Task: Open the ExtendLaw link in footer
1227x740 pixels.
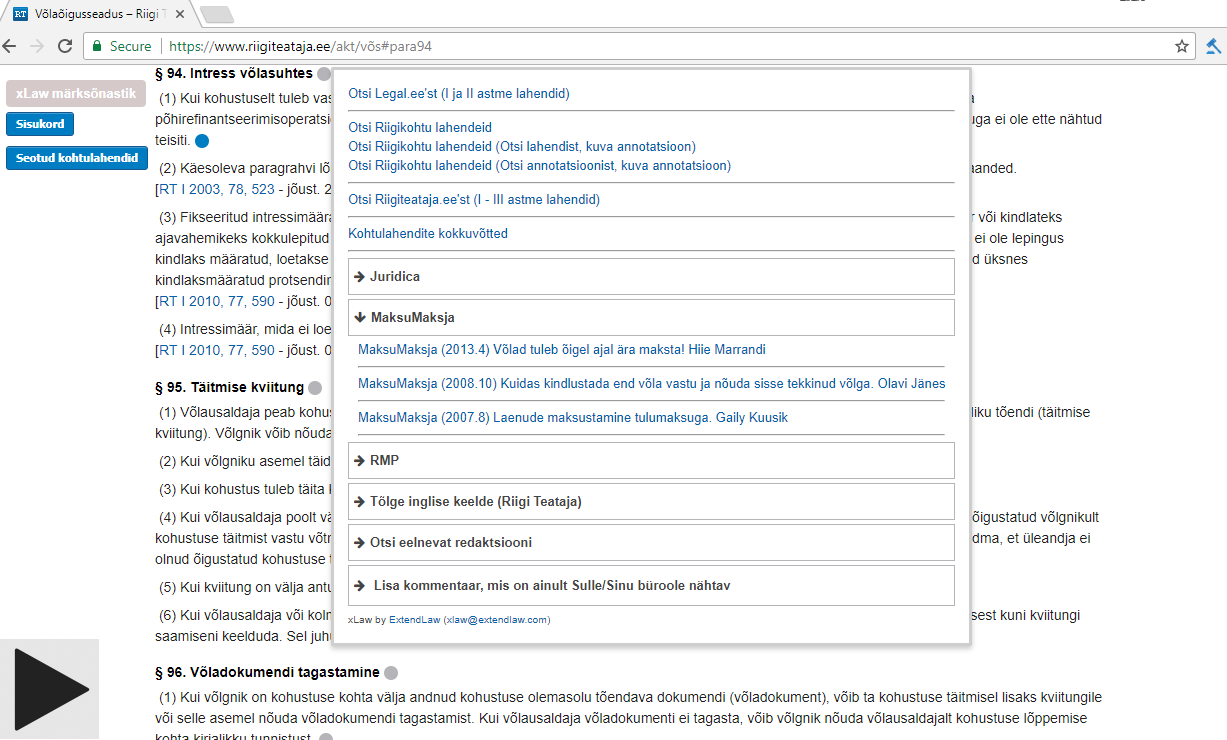Action: [414, 620]
